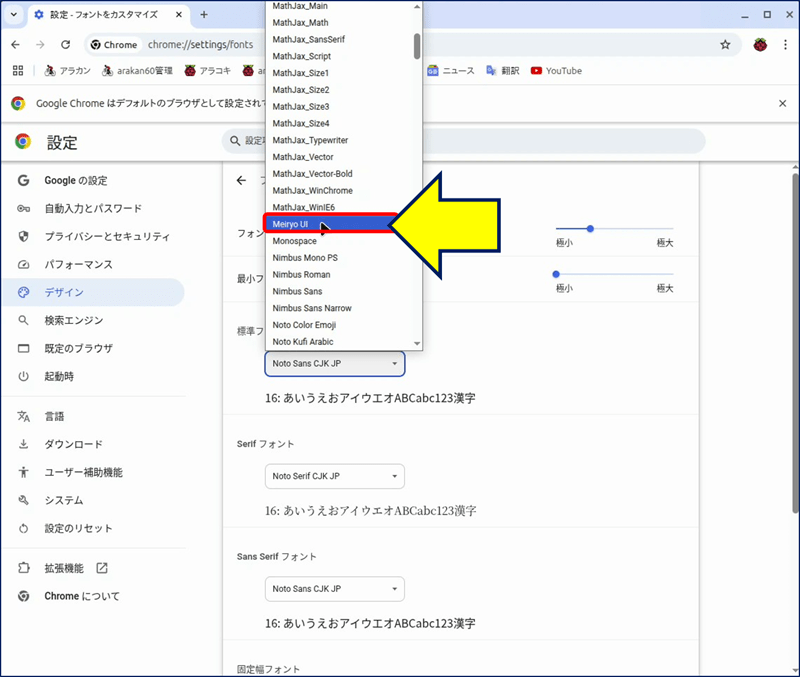Open the tab search dropdown arrow
This screenshot has height=677, width=800.
pos(14,15)
